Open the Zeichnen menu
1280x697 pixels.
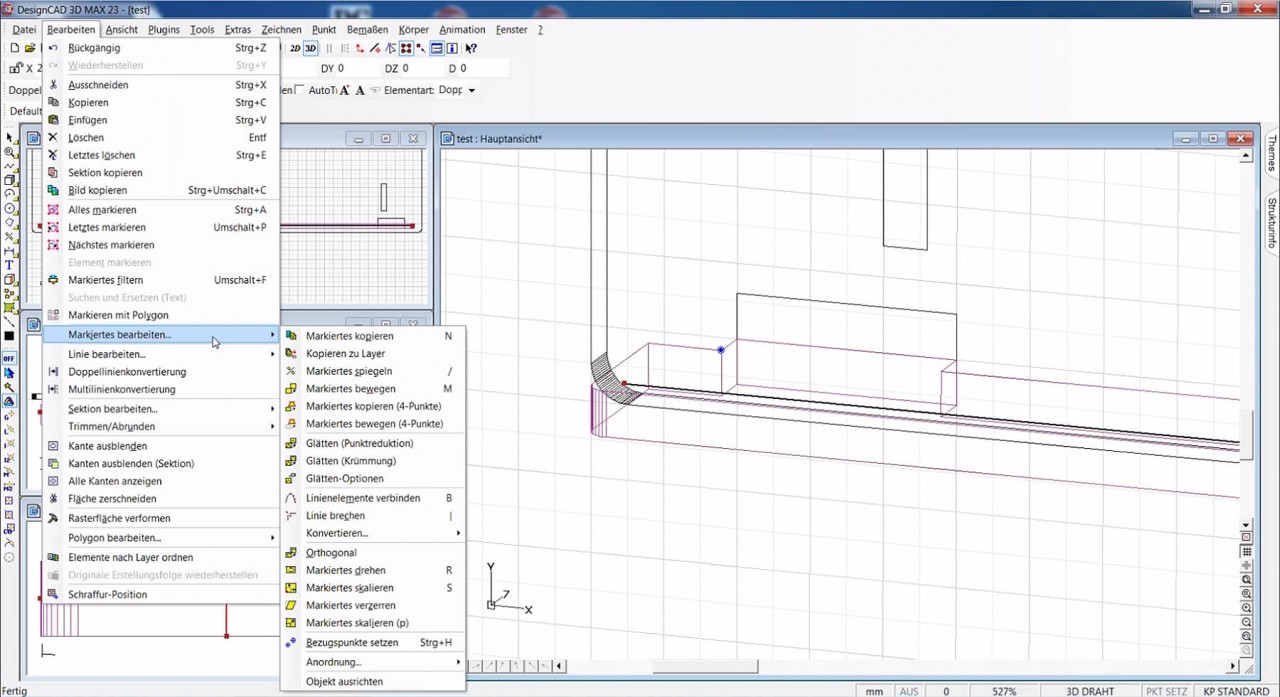click(281, 30)
